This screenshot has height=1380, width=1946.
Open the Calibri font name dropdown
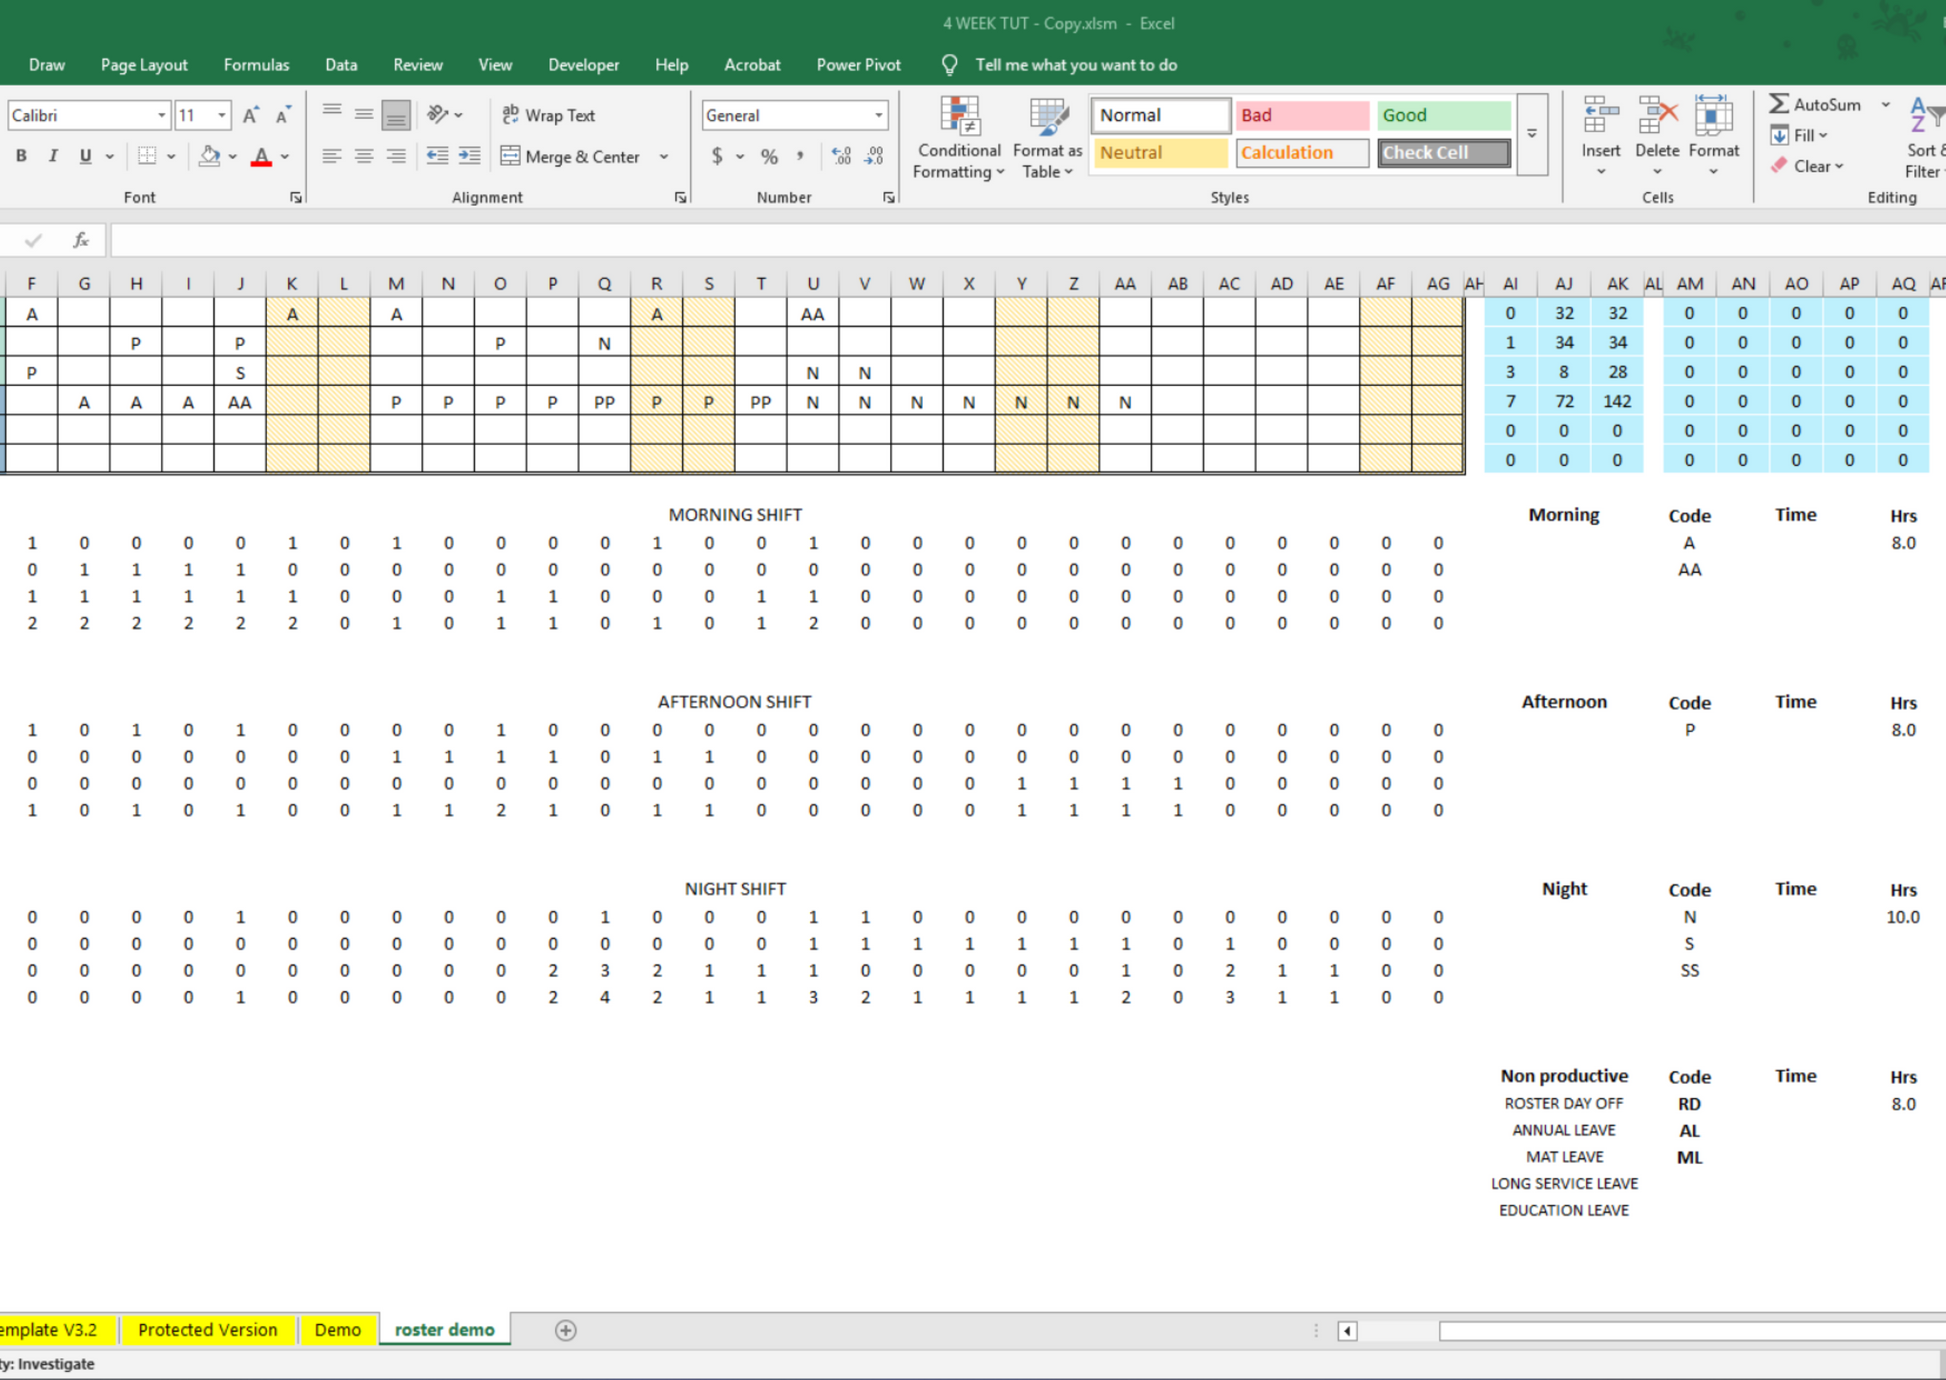click(x=161, y=115)
